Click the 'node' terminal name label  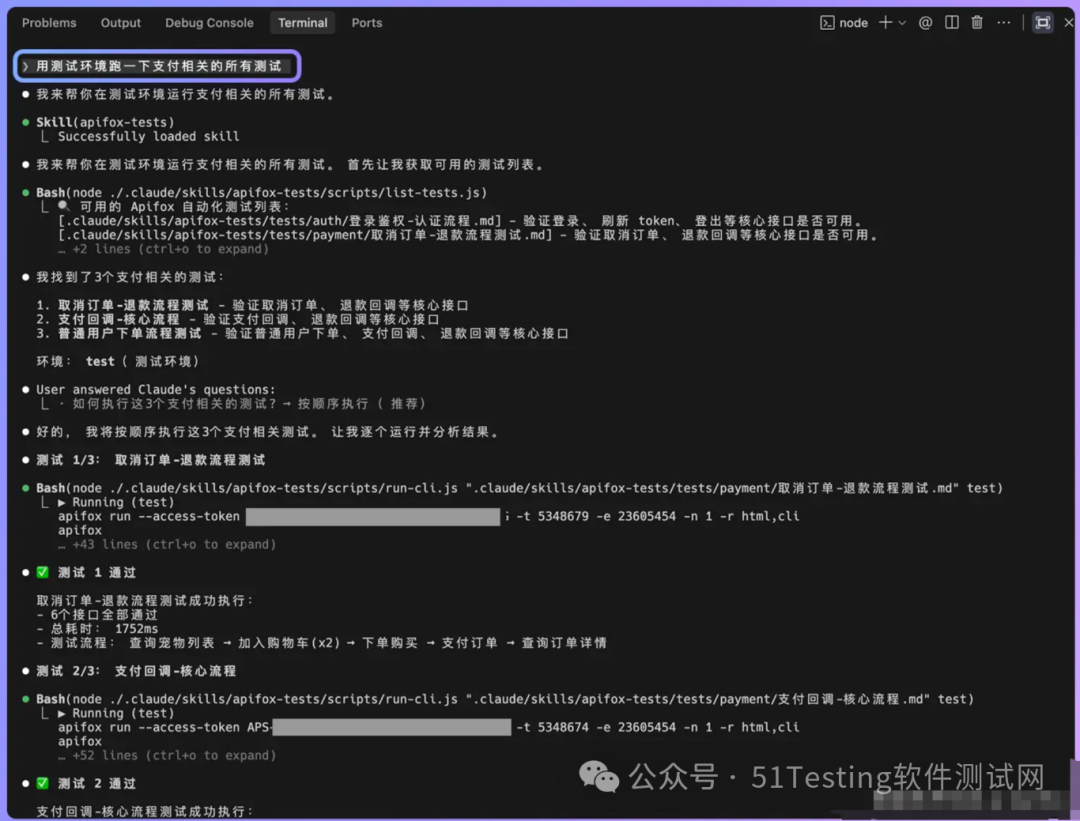click(853, 23)
